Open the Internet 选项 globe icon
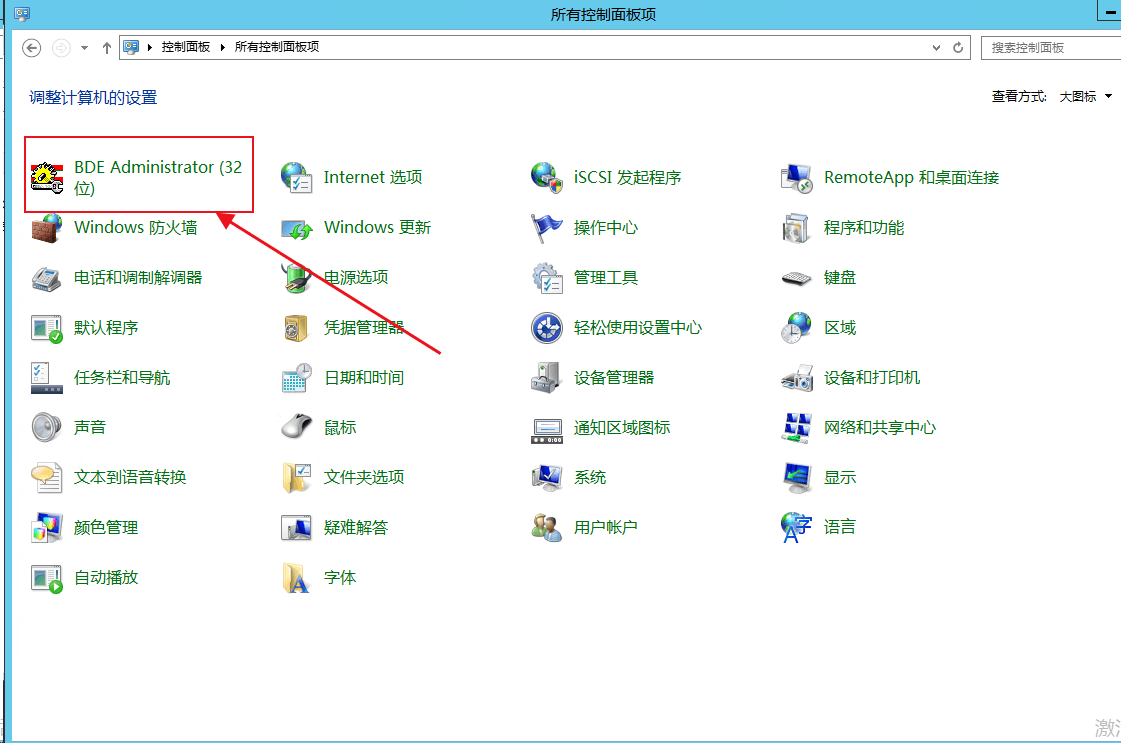The height and width of the screenshot is (743, 1121). point(296,177)
